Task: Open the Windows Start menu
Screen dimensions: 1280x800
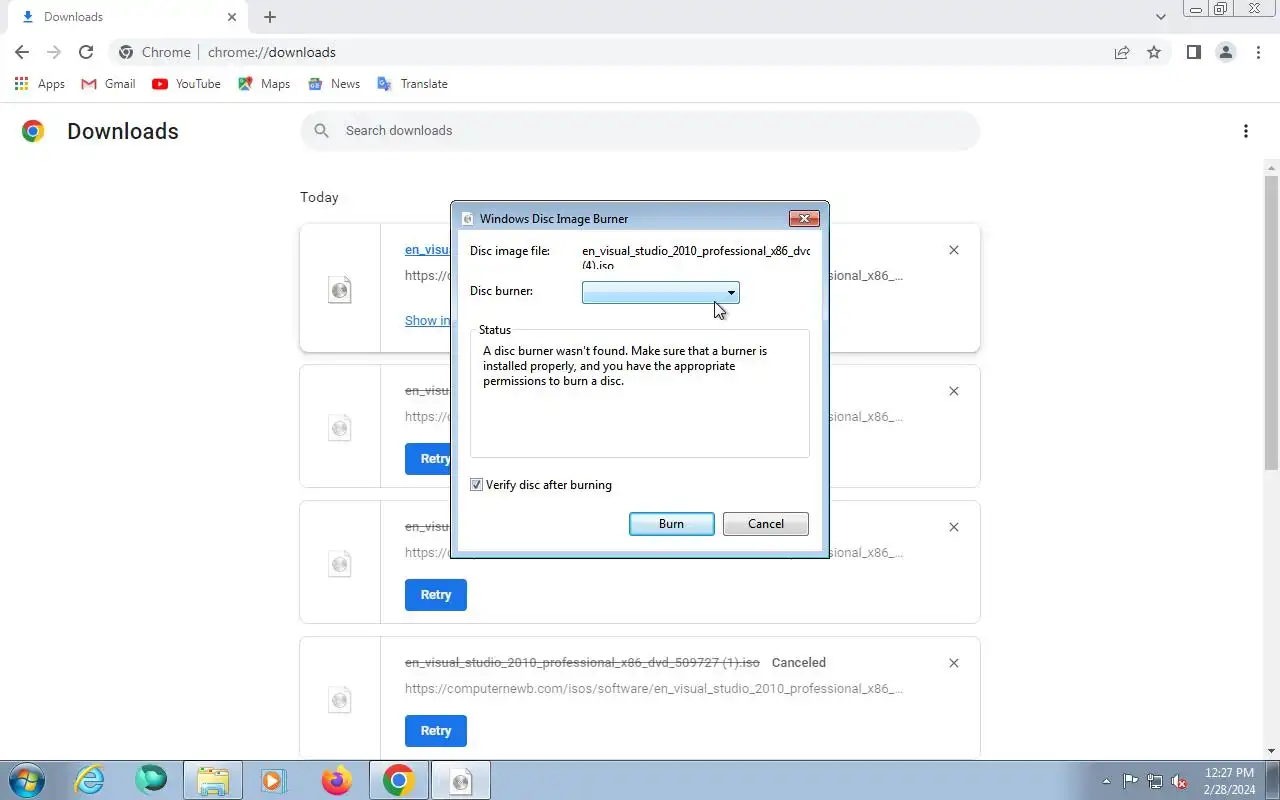Action: click(x=26, y=780)
